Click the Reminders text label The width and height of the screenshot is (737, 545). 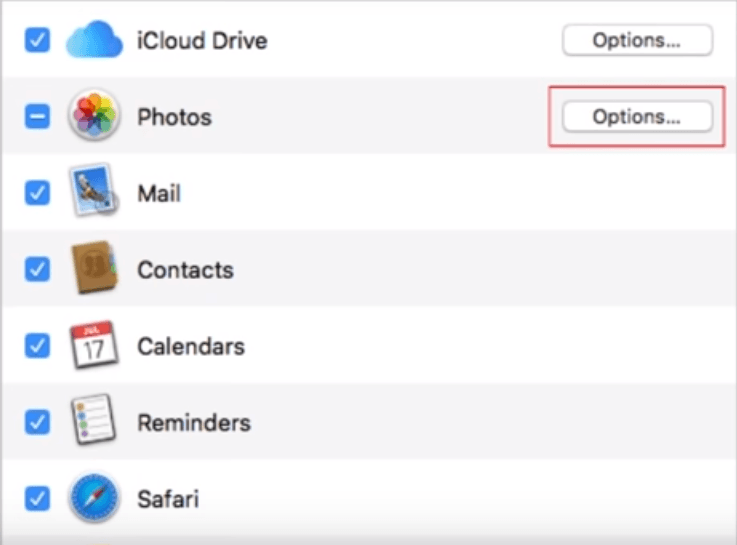coord(194,422)
